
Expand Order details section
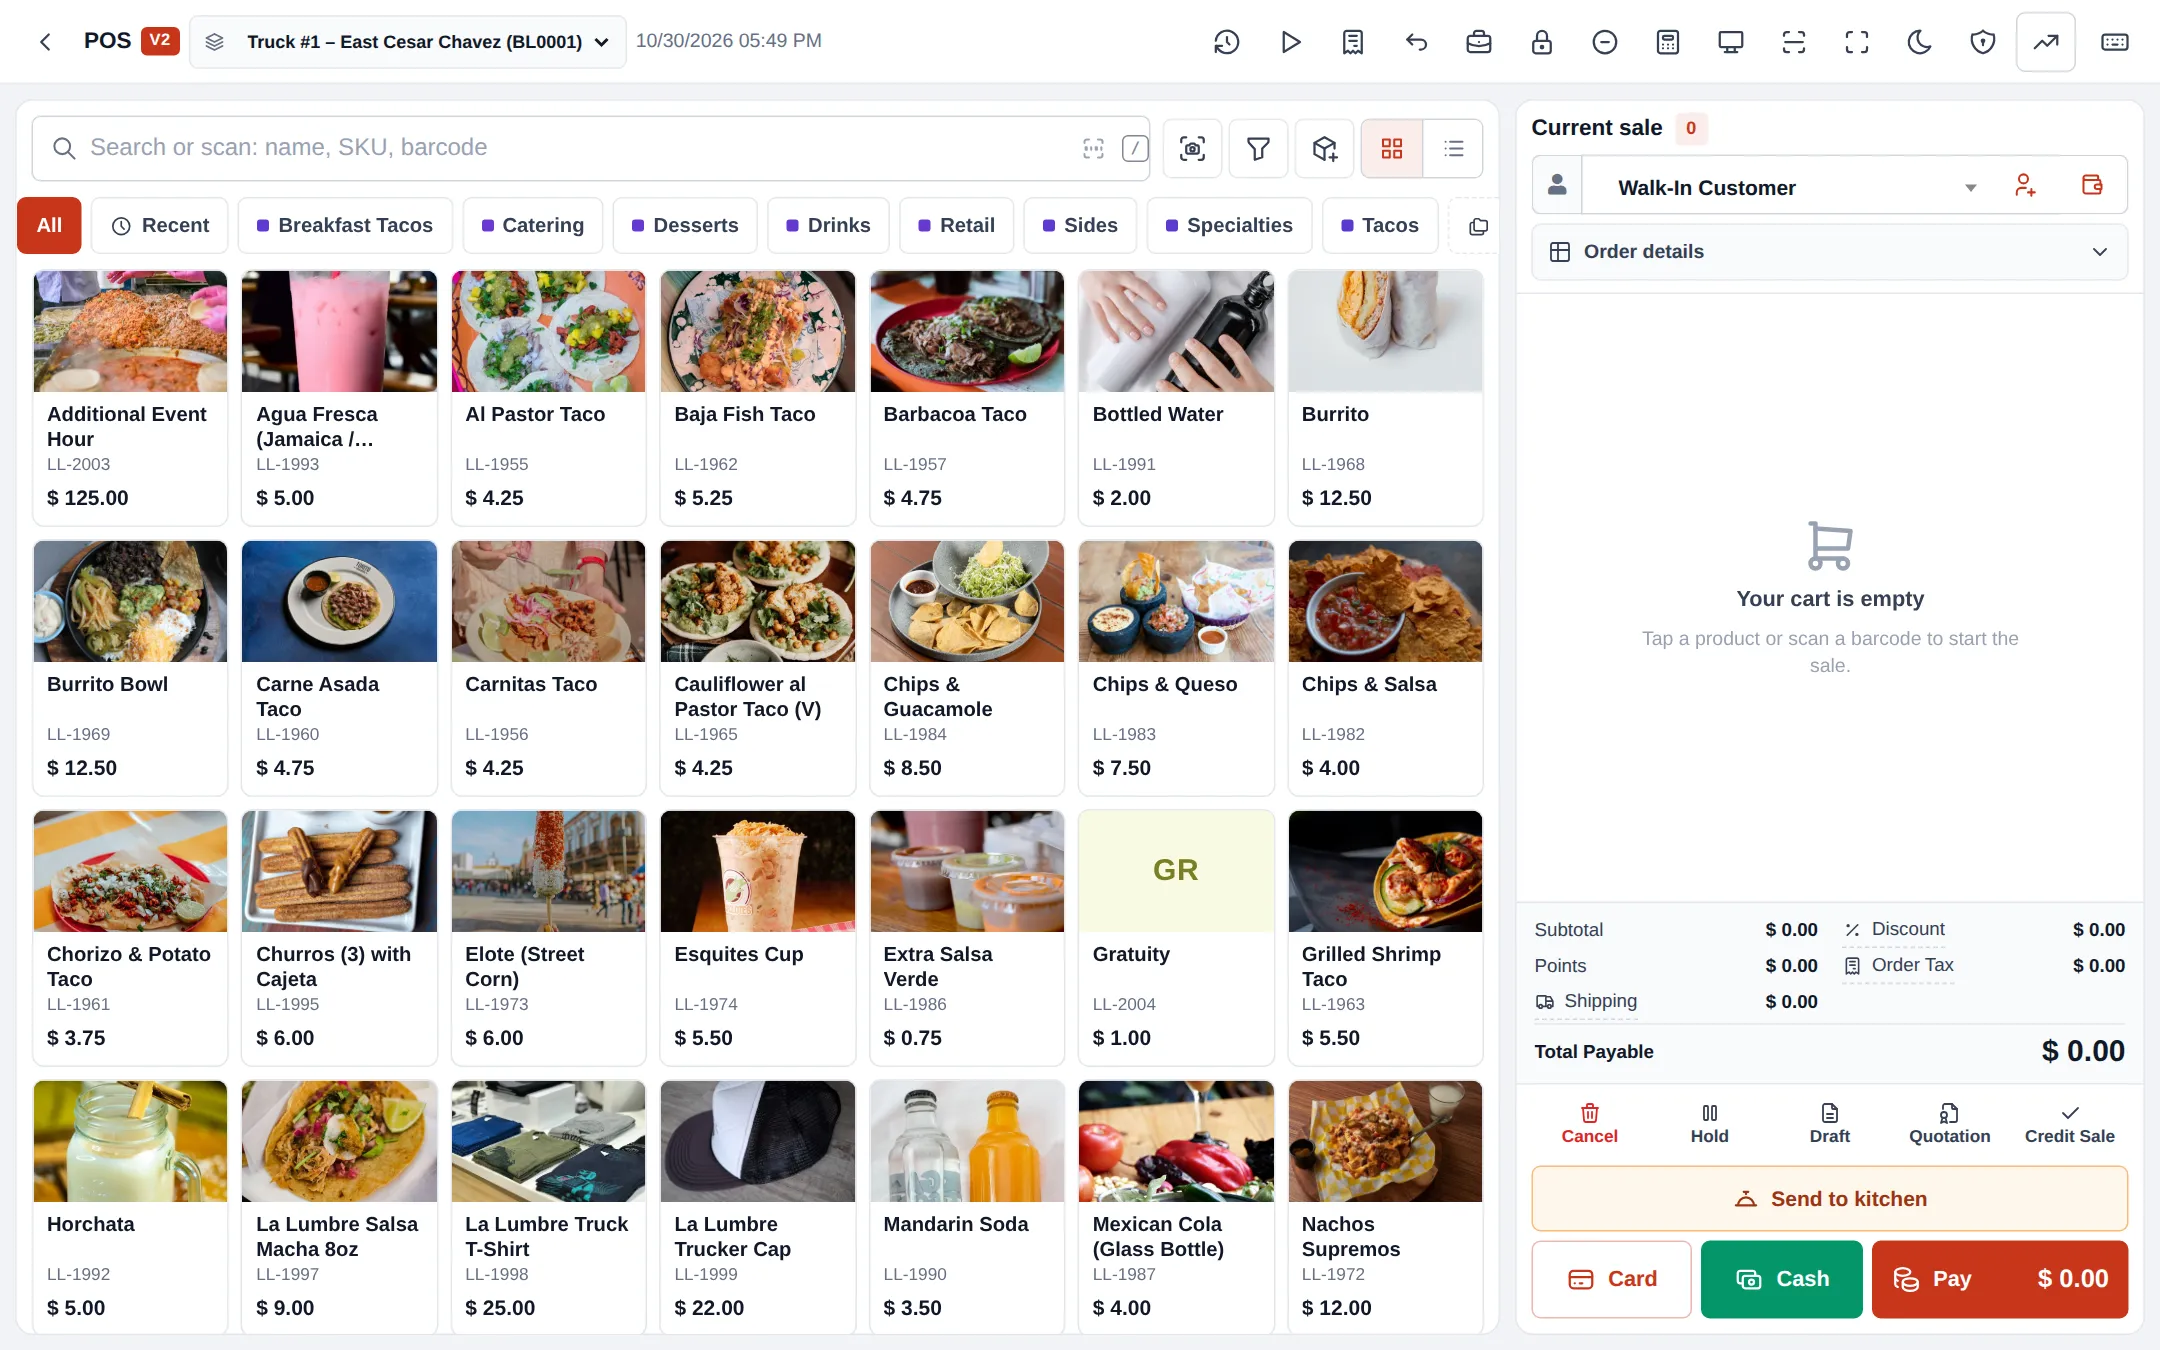click(1829, 252)
